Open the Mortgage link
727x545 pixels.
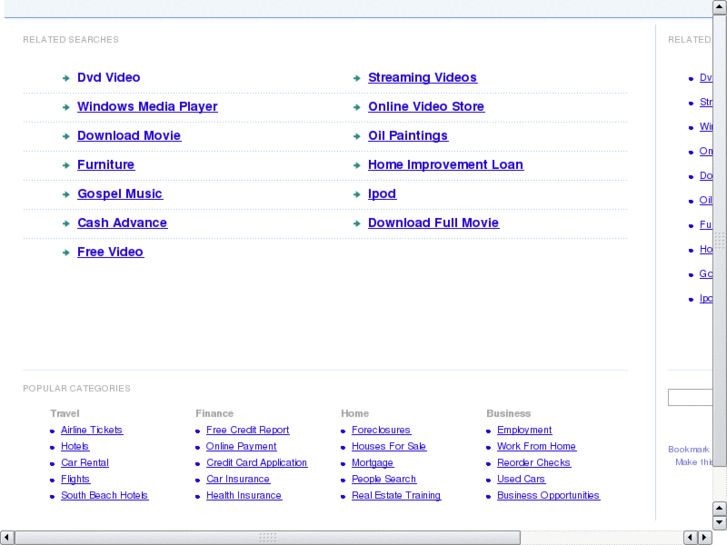[372, 462]
